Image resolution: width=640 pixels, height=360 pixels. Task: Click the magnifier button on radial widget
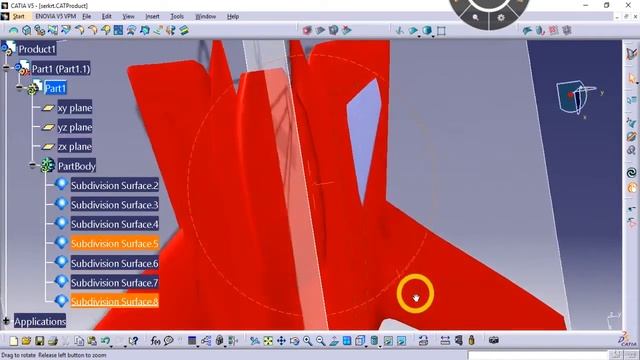point(476,18)
